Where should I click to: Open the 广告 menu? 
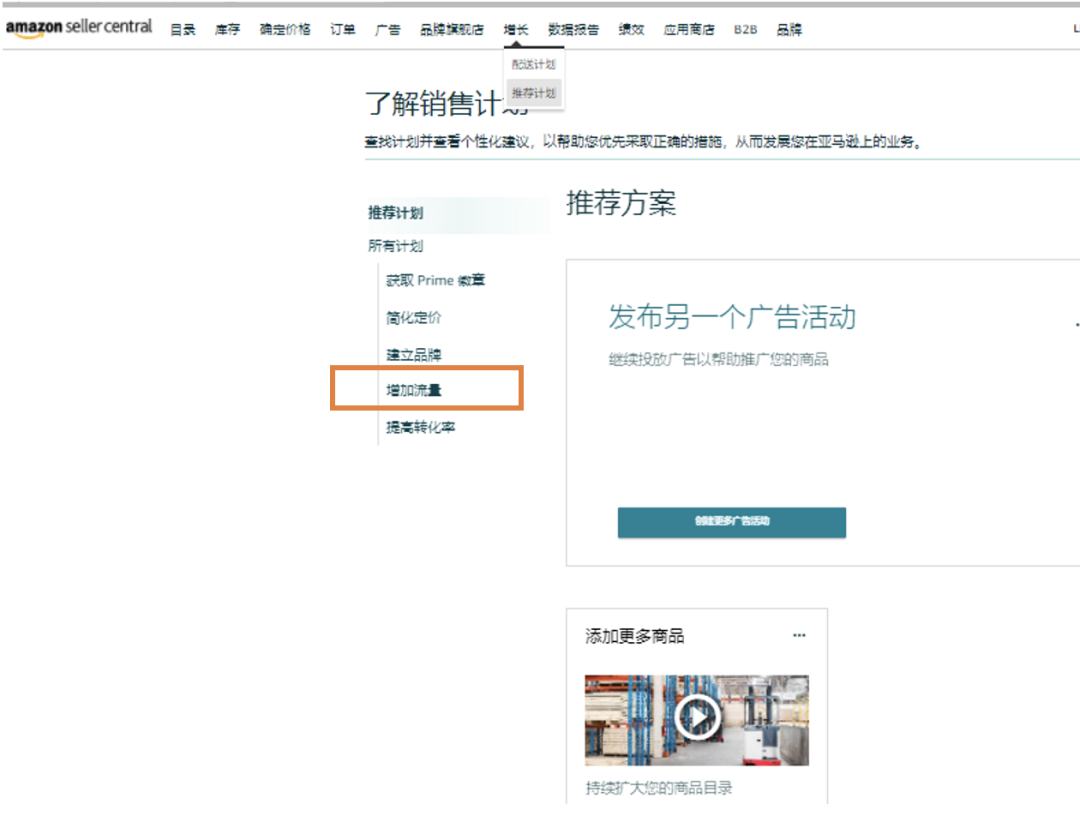pos(387,30)
